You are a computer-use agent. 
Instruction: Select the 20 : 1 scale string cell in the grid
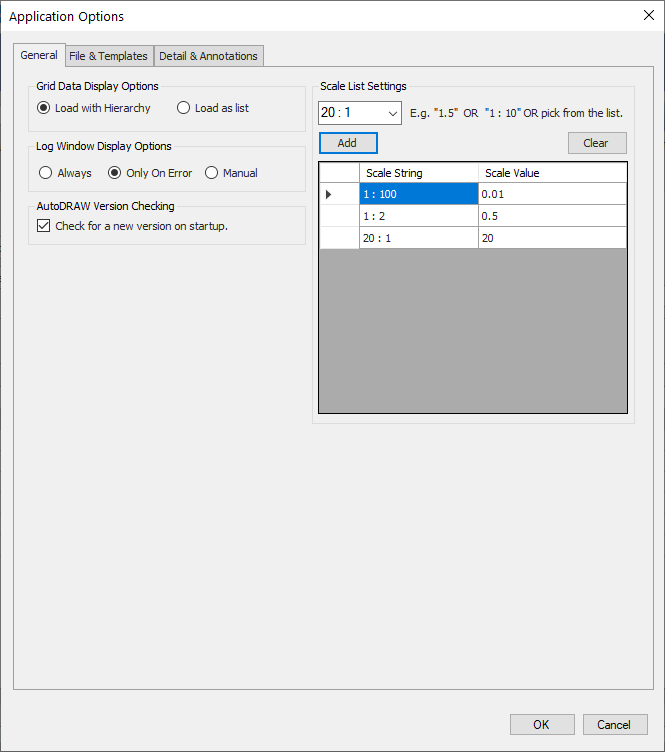pos(419,238)
